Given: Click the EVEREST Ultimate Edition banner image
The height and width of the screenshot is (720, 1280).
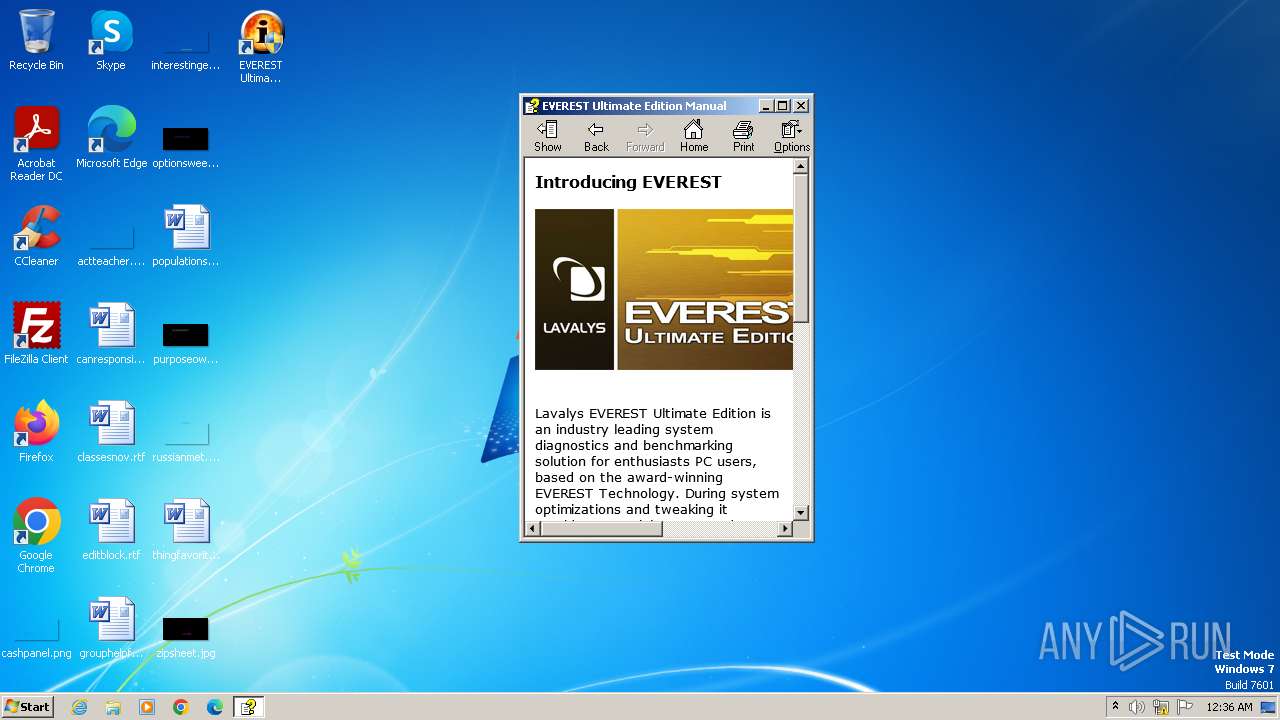Looking at the screenshot, I should [x=705, y=289].
